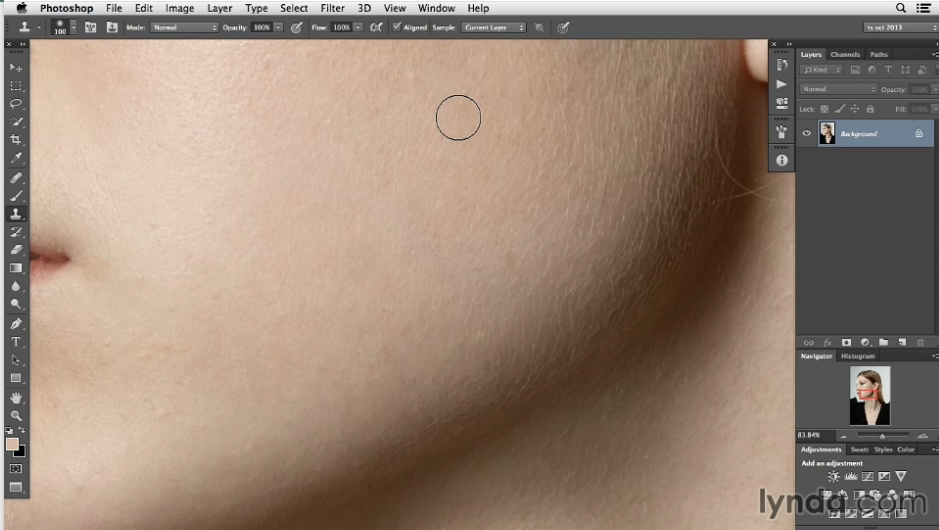Toggle the Brush panel button in options bar

click(90, 27)
